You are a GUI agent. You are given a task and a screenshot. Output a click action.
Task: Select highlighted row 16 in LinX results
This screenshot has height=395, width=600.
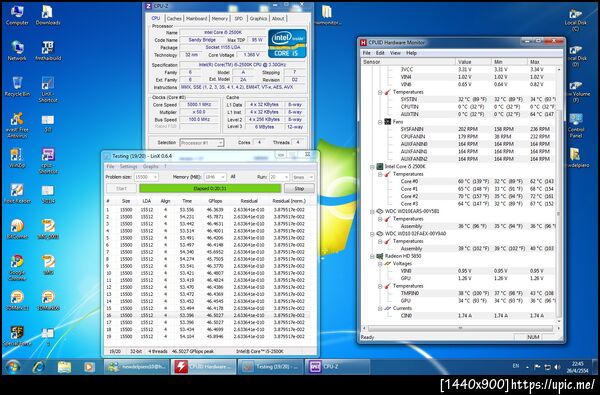click(207, 315)
